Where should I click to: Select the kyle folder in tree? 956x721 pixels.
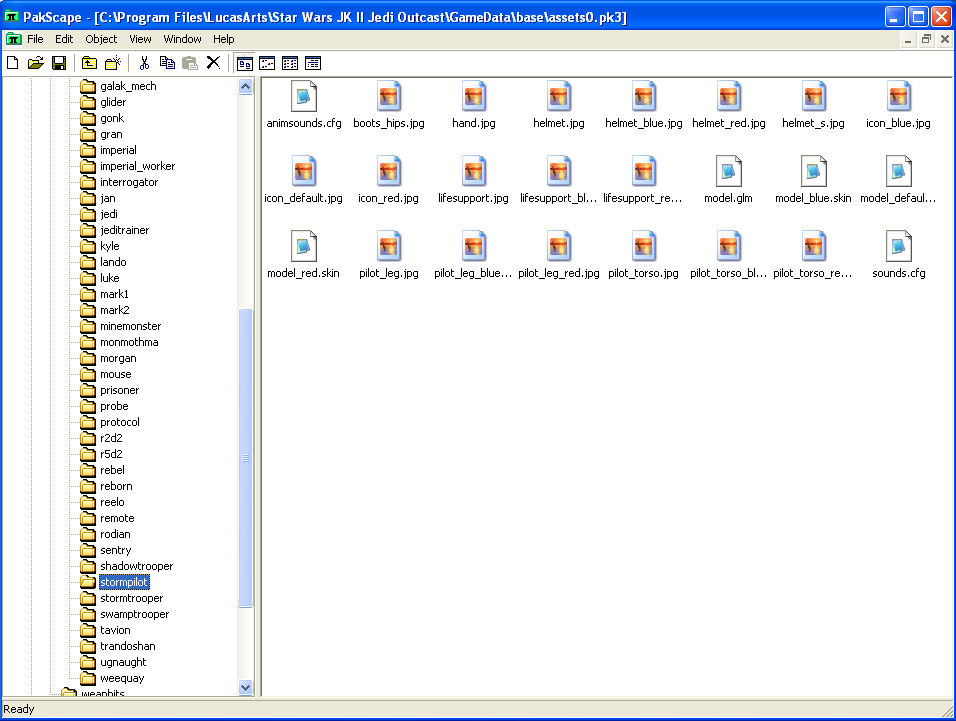(110, 246)
